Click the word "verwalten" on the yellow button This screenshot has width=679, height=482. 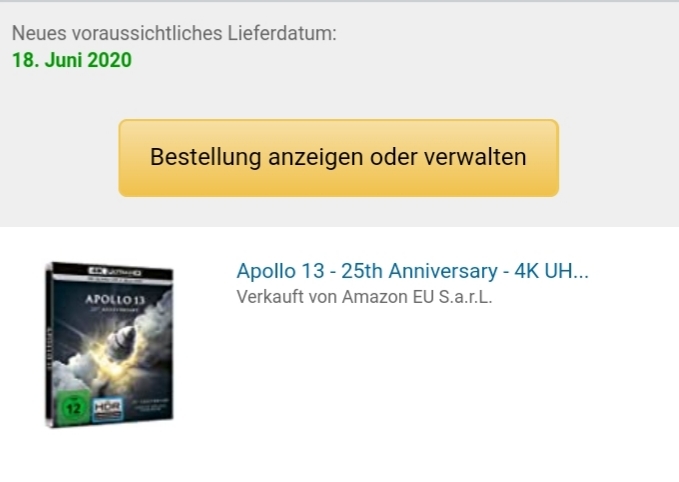pyautogui.click(x=475, y=157)
